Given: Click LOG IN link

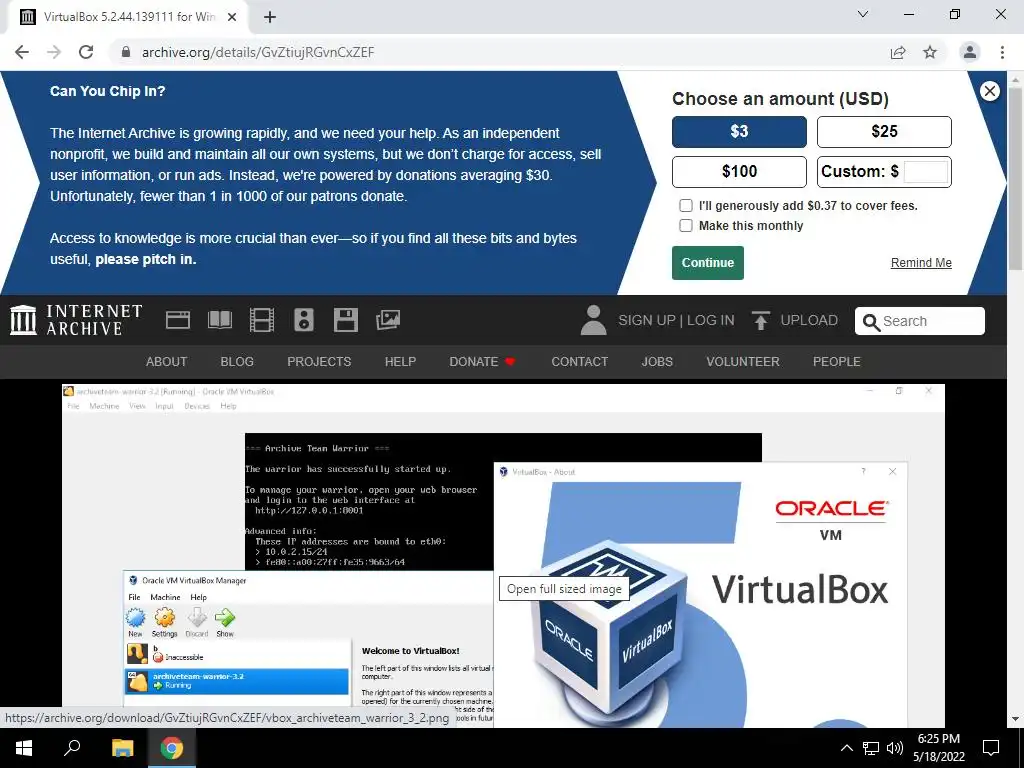Looking at the screenshot, I should pyautogui.click(x=711, y=320).
